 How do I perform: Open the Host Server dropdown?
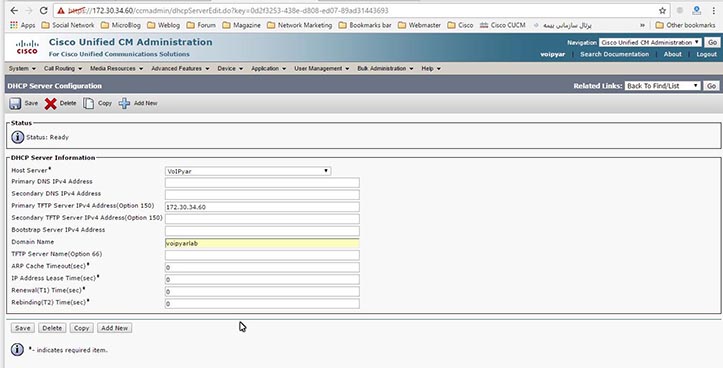248,171
